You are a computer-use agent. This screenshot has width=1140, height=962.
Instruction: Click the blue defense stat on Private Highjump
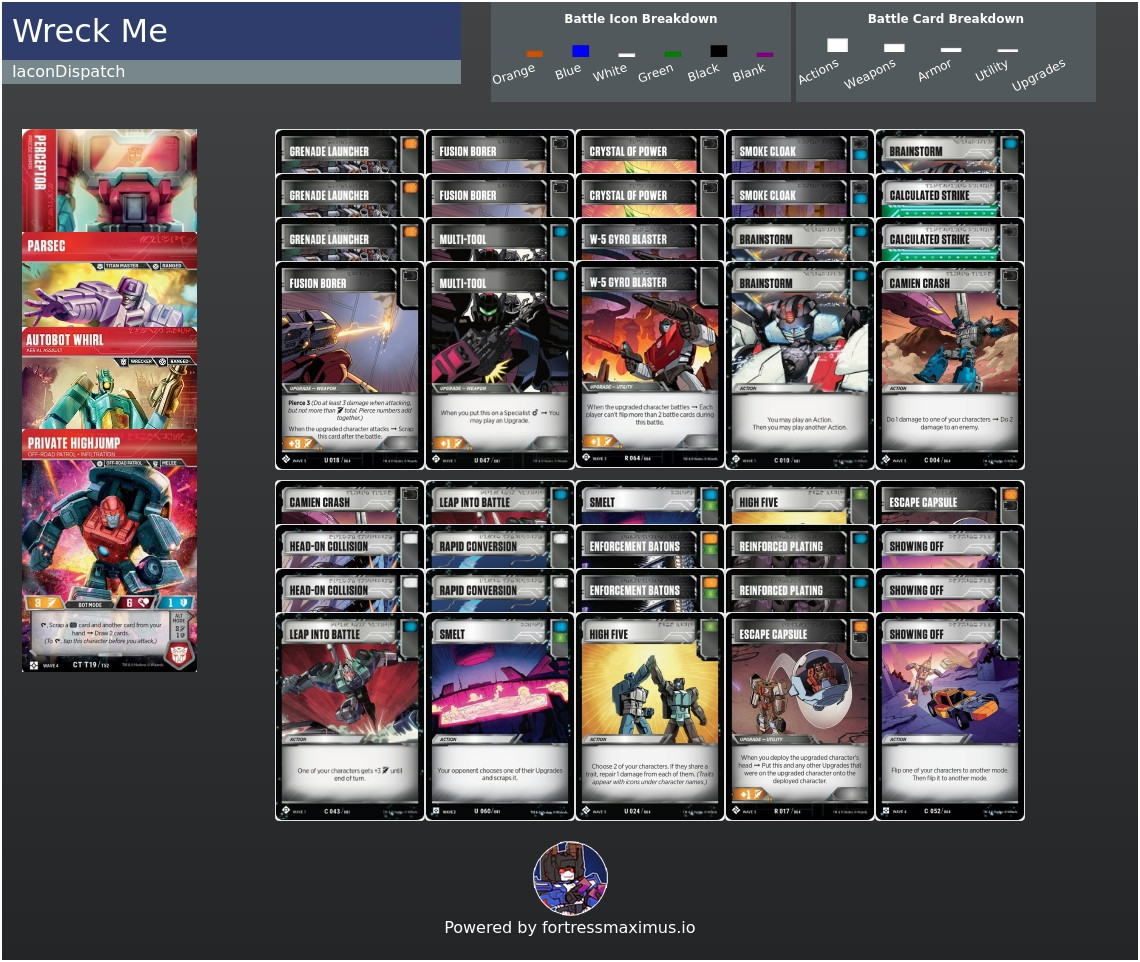[x=177, y=603]
